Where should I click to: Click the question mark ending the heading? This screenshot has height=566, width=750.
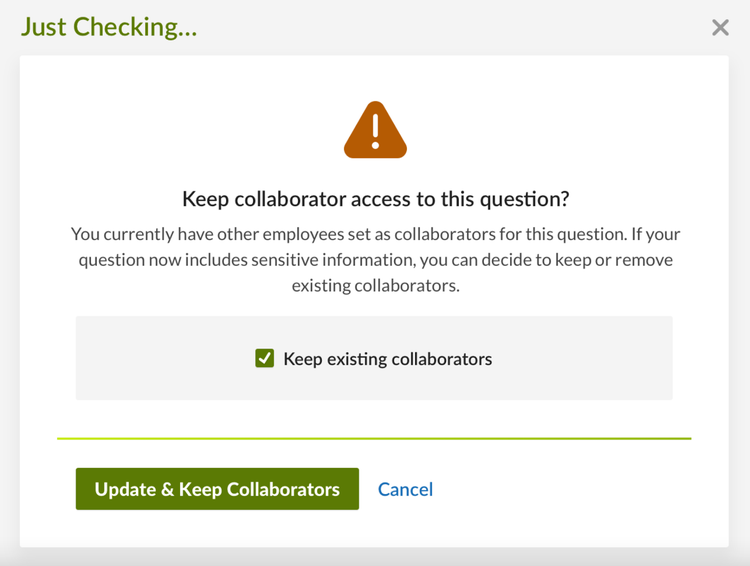[x=565, y=199]
